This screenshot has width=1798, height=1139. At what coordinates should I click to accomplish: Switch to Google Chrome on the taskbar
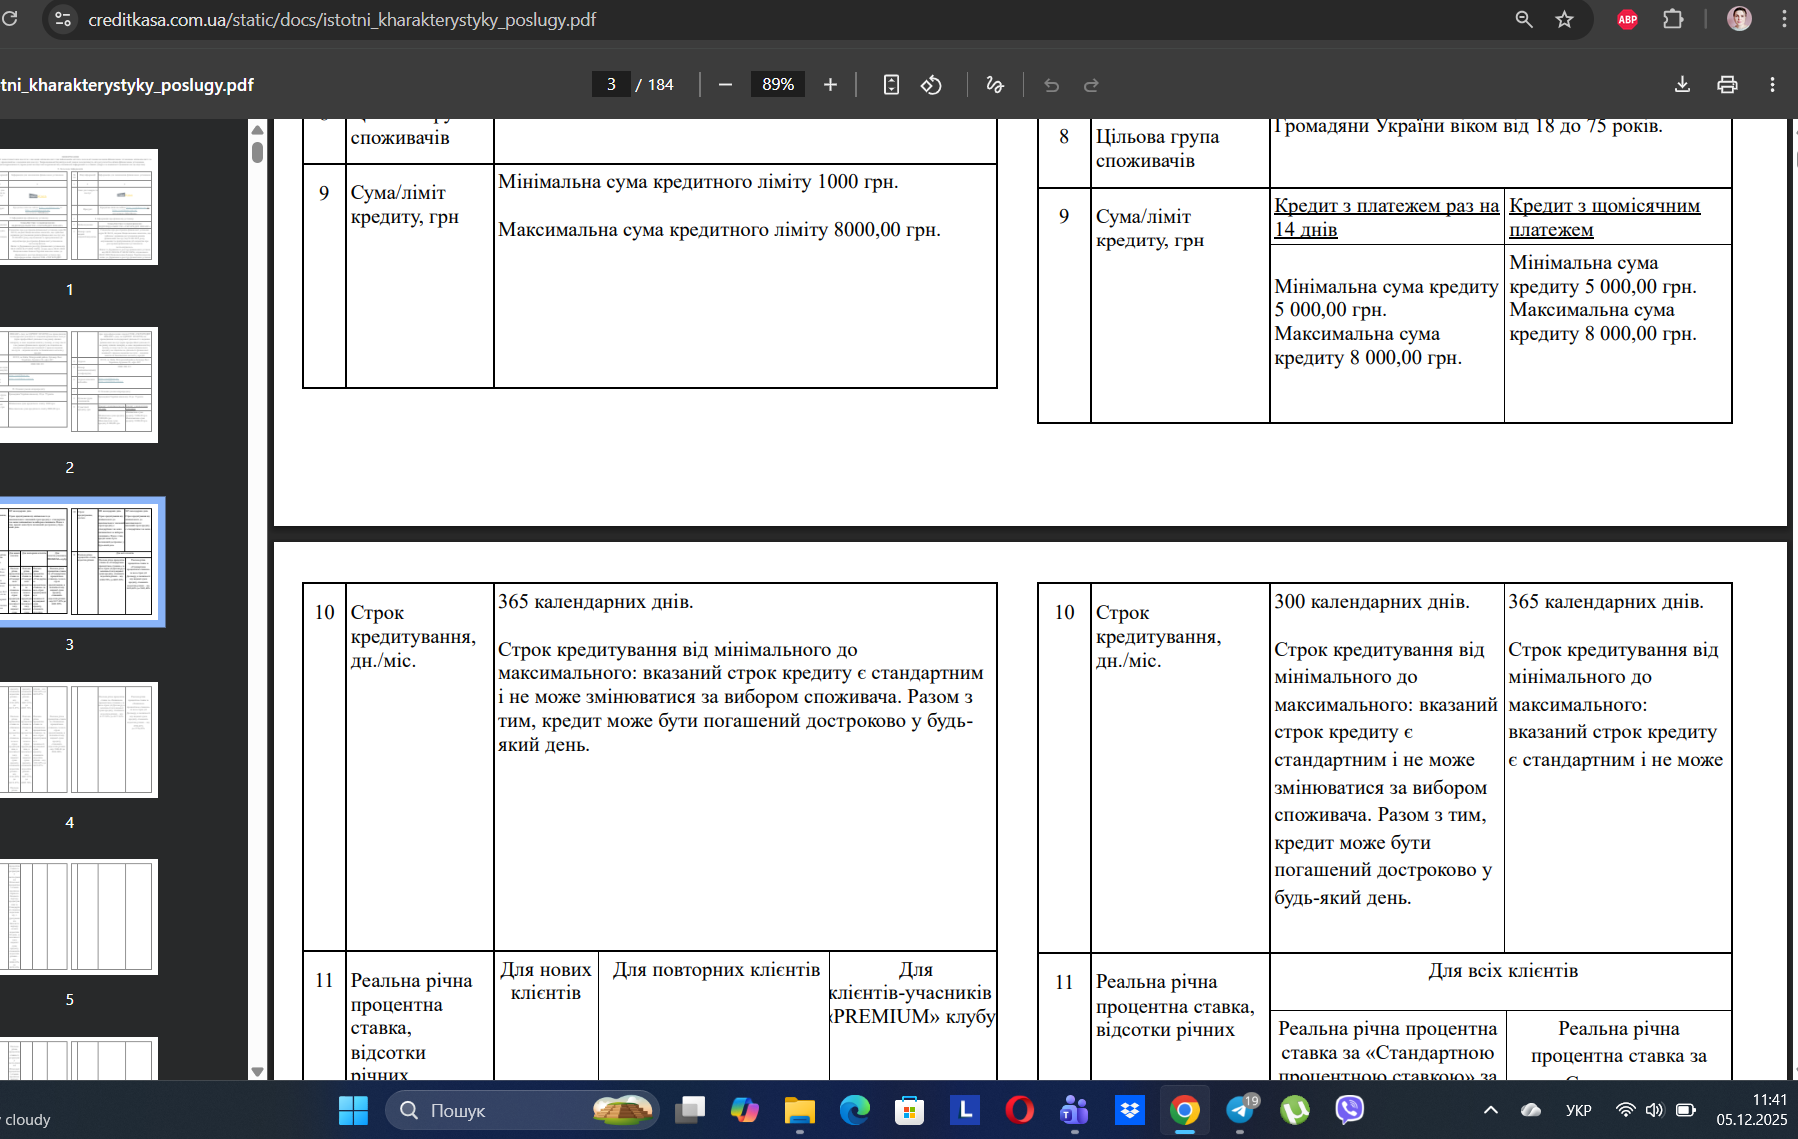click(x=1185, y=1110)
